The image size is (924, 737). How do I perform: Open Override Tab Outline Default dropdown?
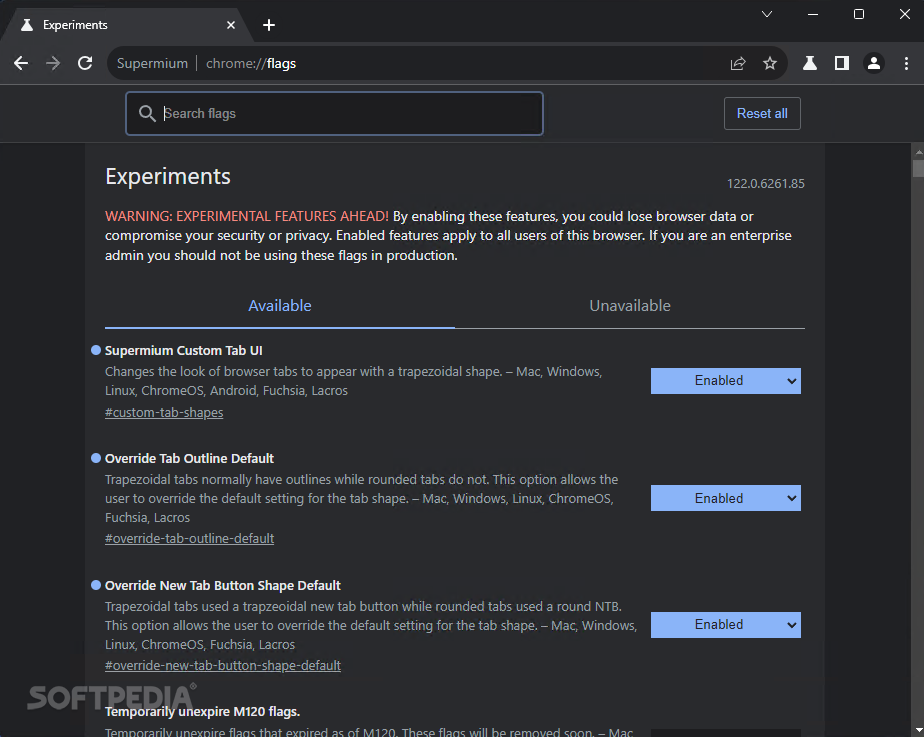coord(725,498)
